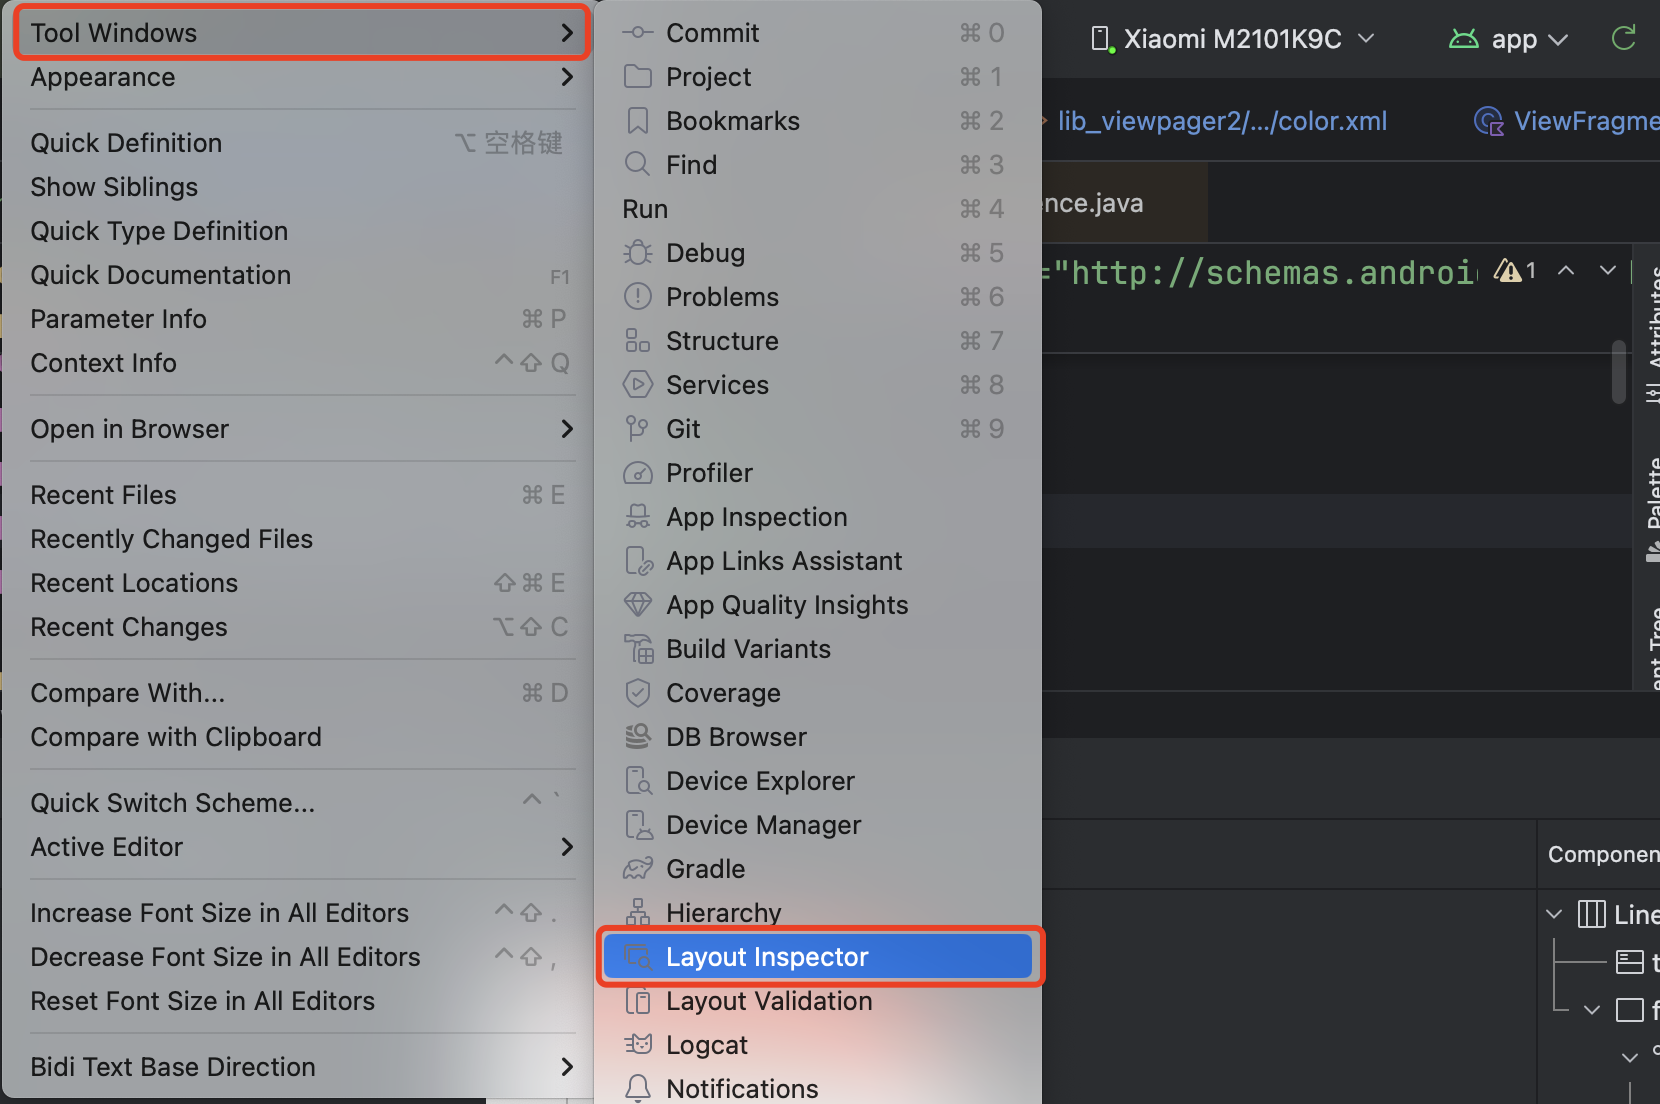Click the Coverage shield icon
Screen dimensions: 1660x1104
[637, 693]
